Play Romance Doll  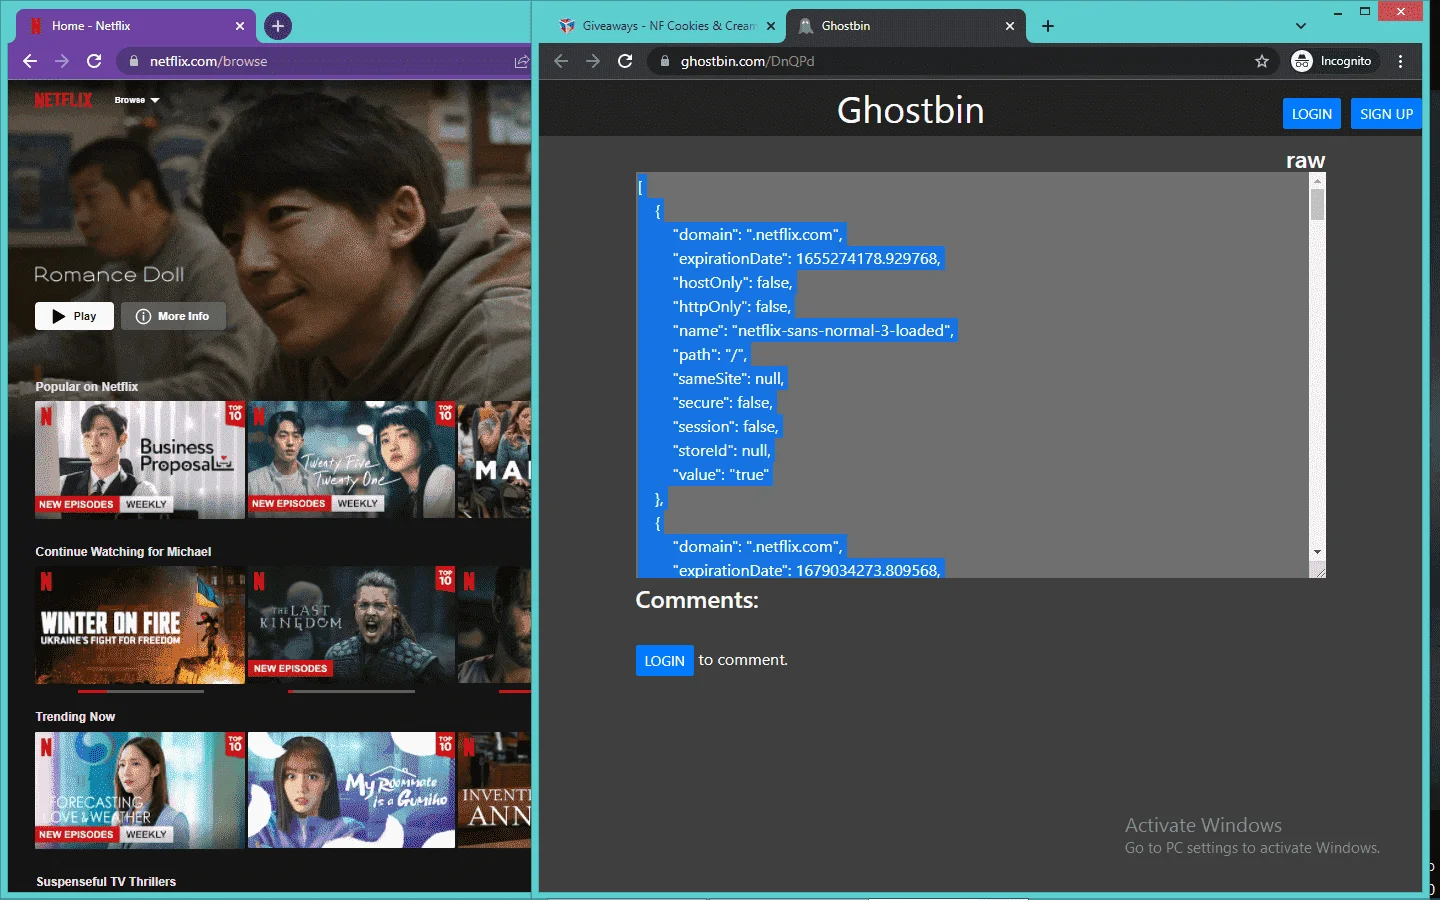point(74,316)
